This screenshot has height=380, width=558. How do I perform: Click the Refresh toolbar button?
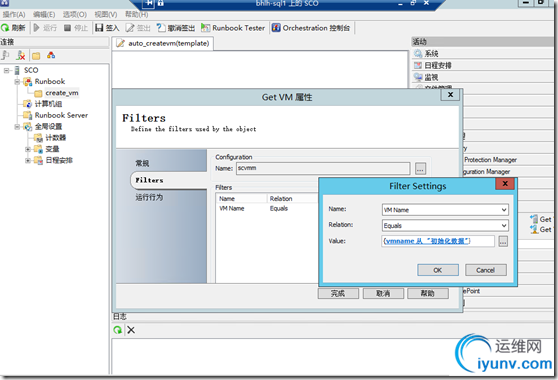(x=13, y=28)
